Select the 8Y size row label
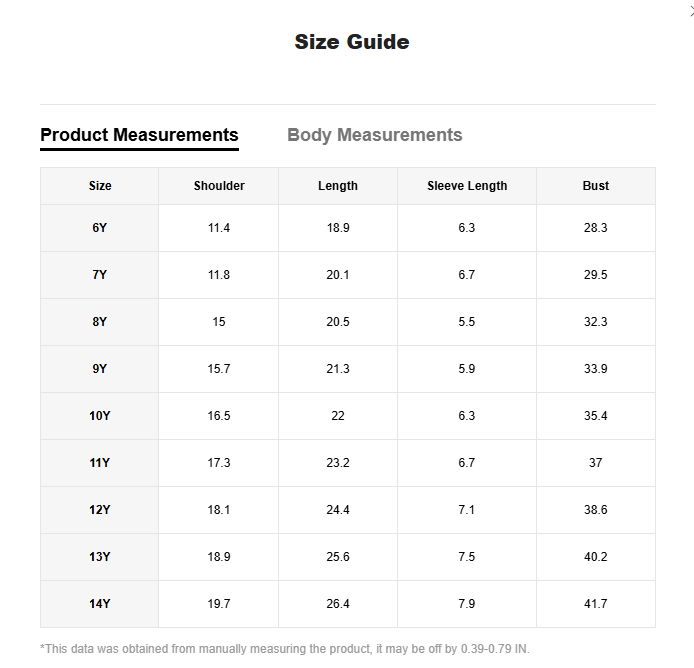Image resolution: width=694 pixels, height=668 pixels. [100, 322]
